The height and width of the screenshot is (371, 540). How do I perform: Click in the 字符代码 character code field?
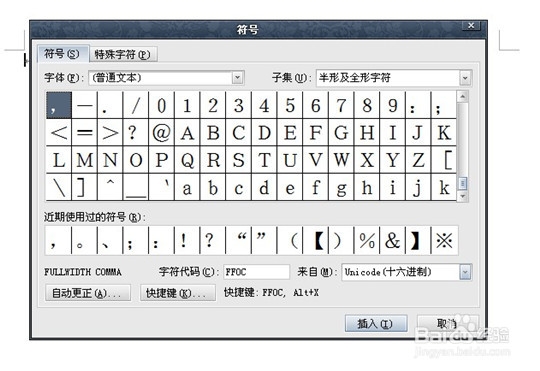pos(257,272)
